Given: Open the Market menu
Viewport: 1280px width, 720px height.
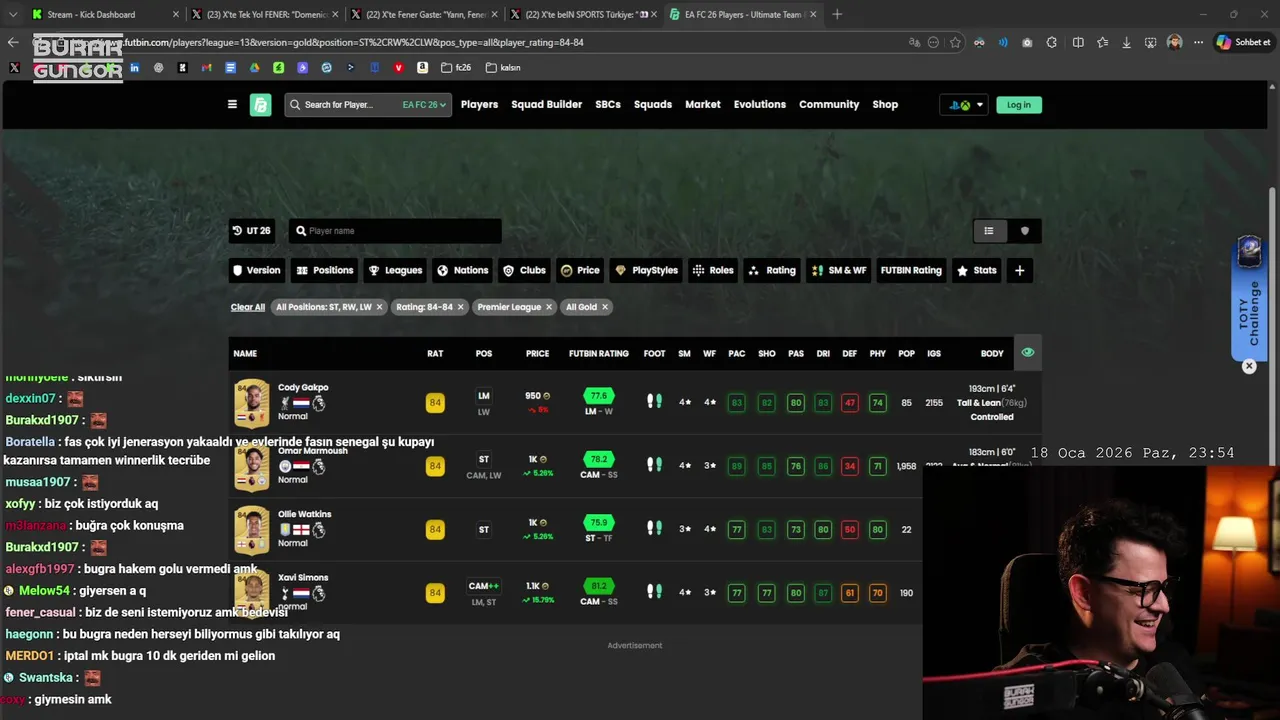Looking at the screenshot, I should tap(703, 105).
